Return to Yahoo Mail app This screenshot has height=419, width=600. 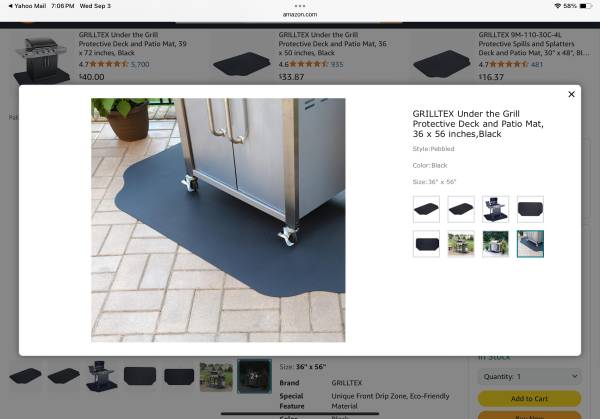click(27, 6)
